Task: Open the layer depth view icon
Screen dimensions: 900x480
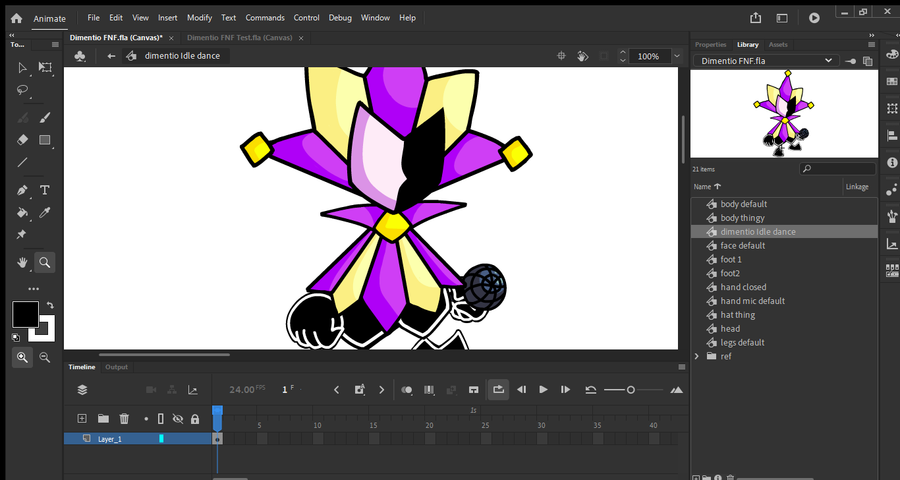Action: pyautogui.click(x=193, y=390)
